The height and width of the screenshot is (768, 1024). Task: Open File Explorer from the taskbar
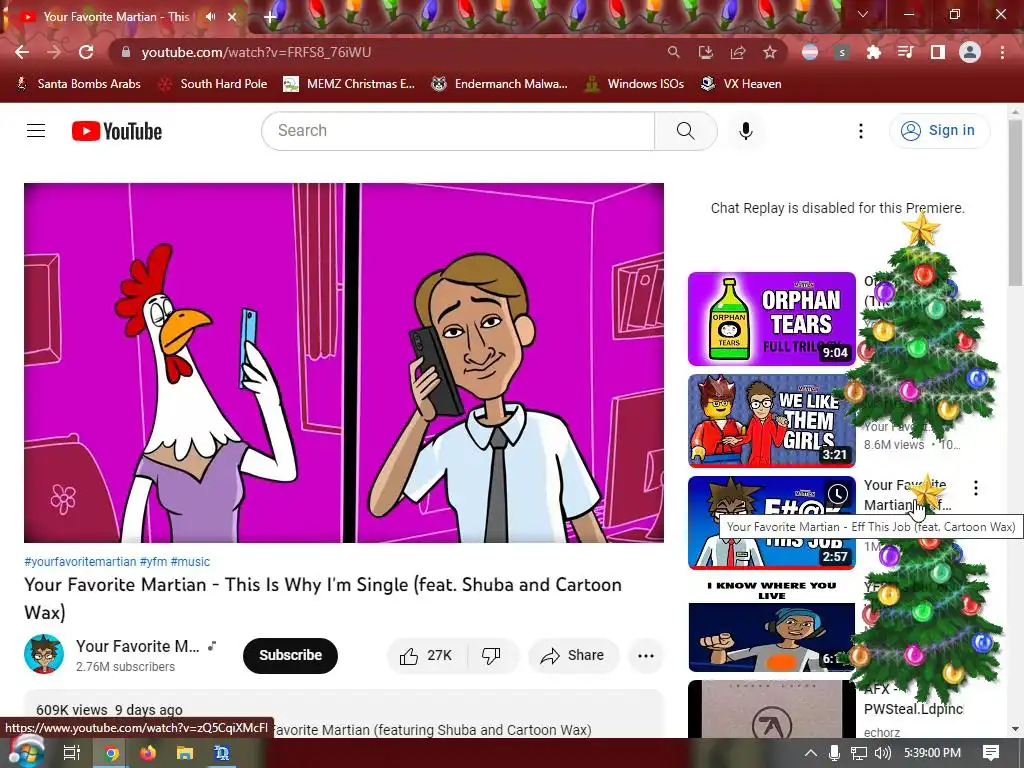185,753
